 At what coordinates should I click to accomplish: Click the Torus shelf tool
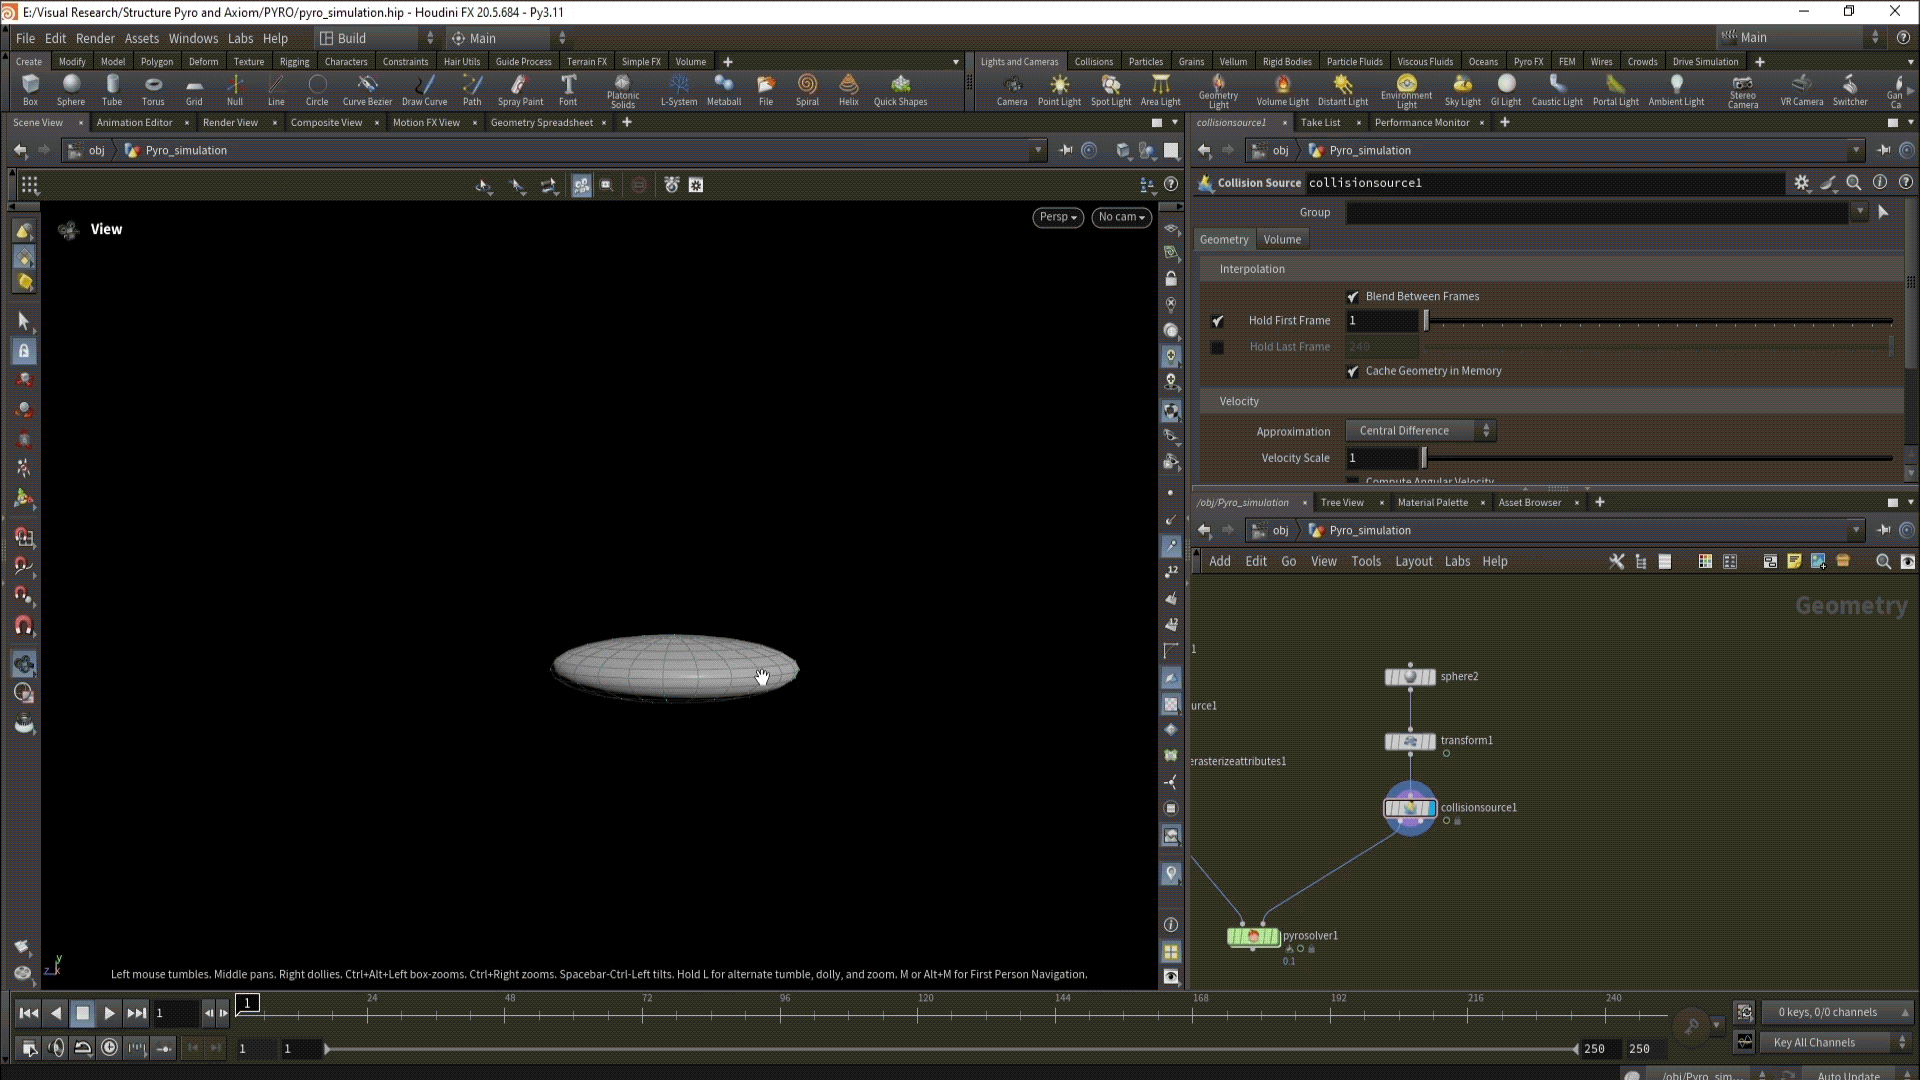click(x=152, y=88)
